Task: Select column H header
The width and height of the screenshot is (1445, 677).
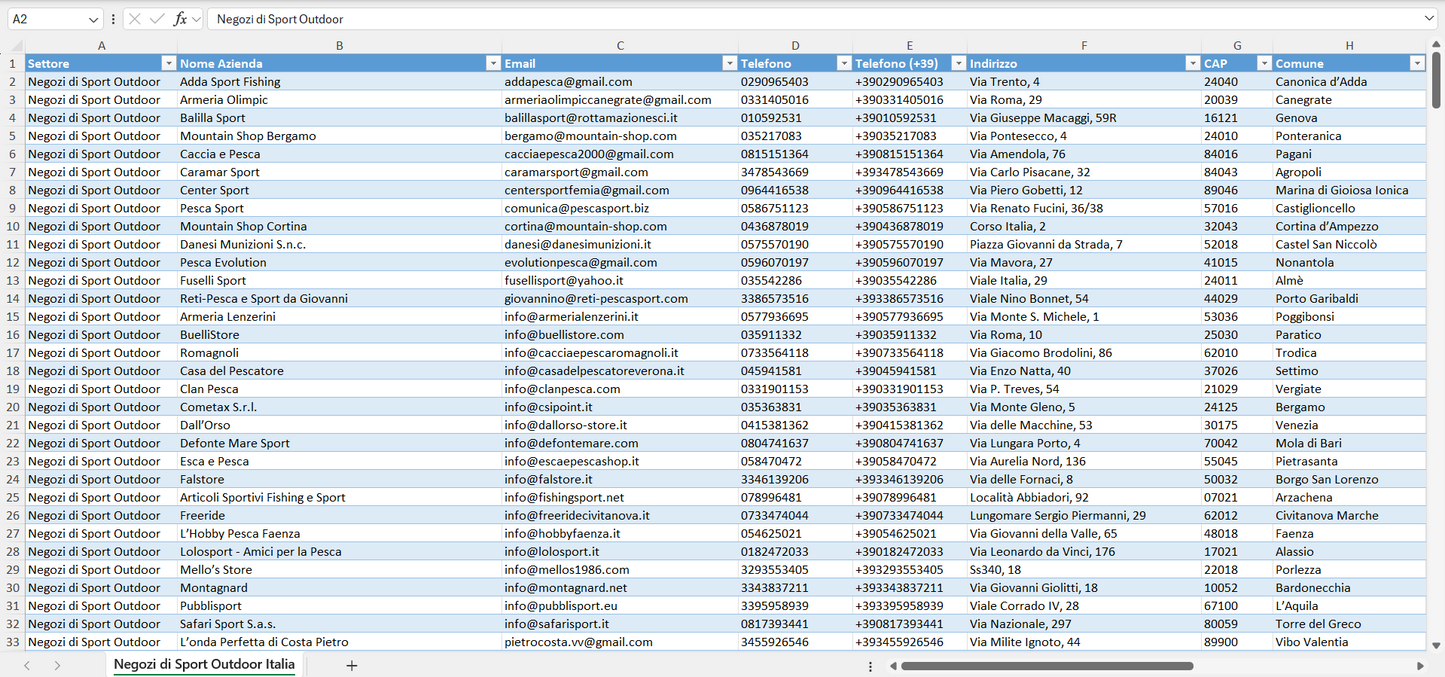Action: coord(1349,46)
